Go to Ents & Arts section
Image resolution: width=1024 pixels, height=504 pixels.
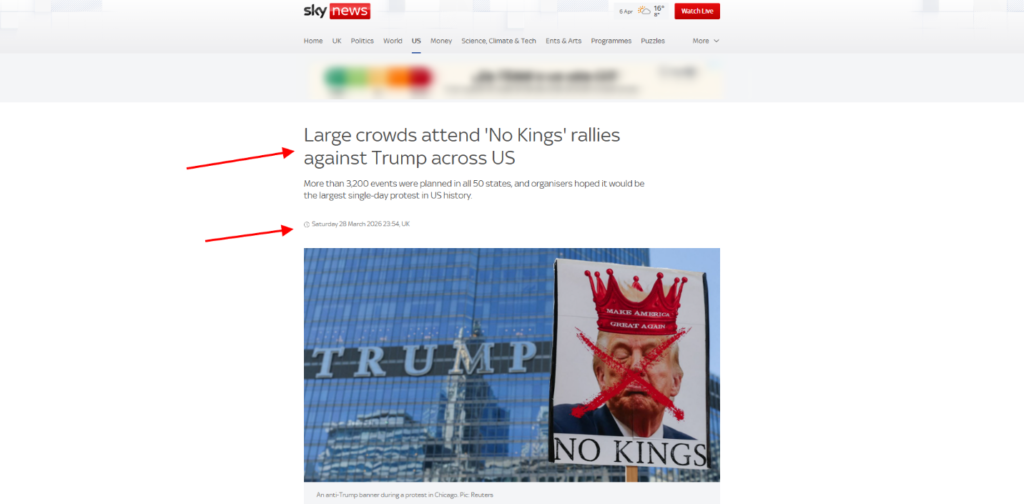(563, 40)
